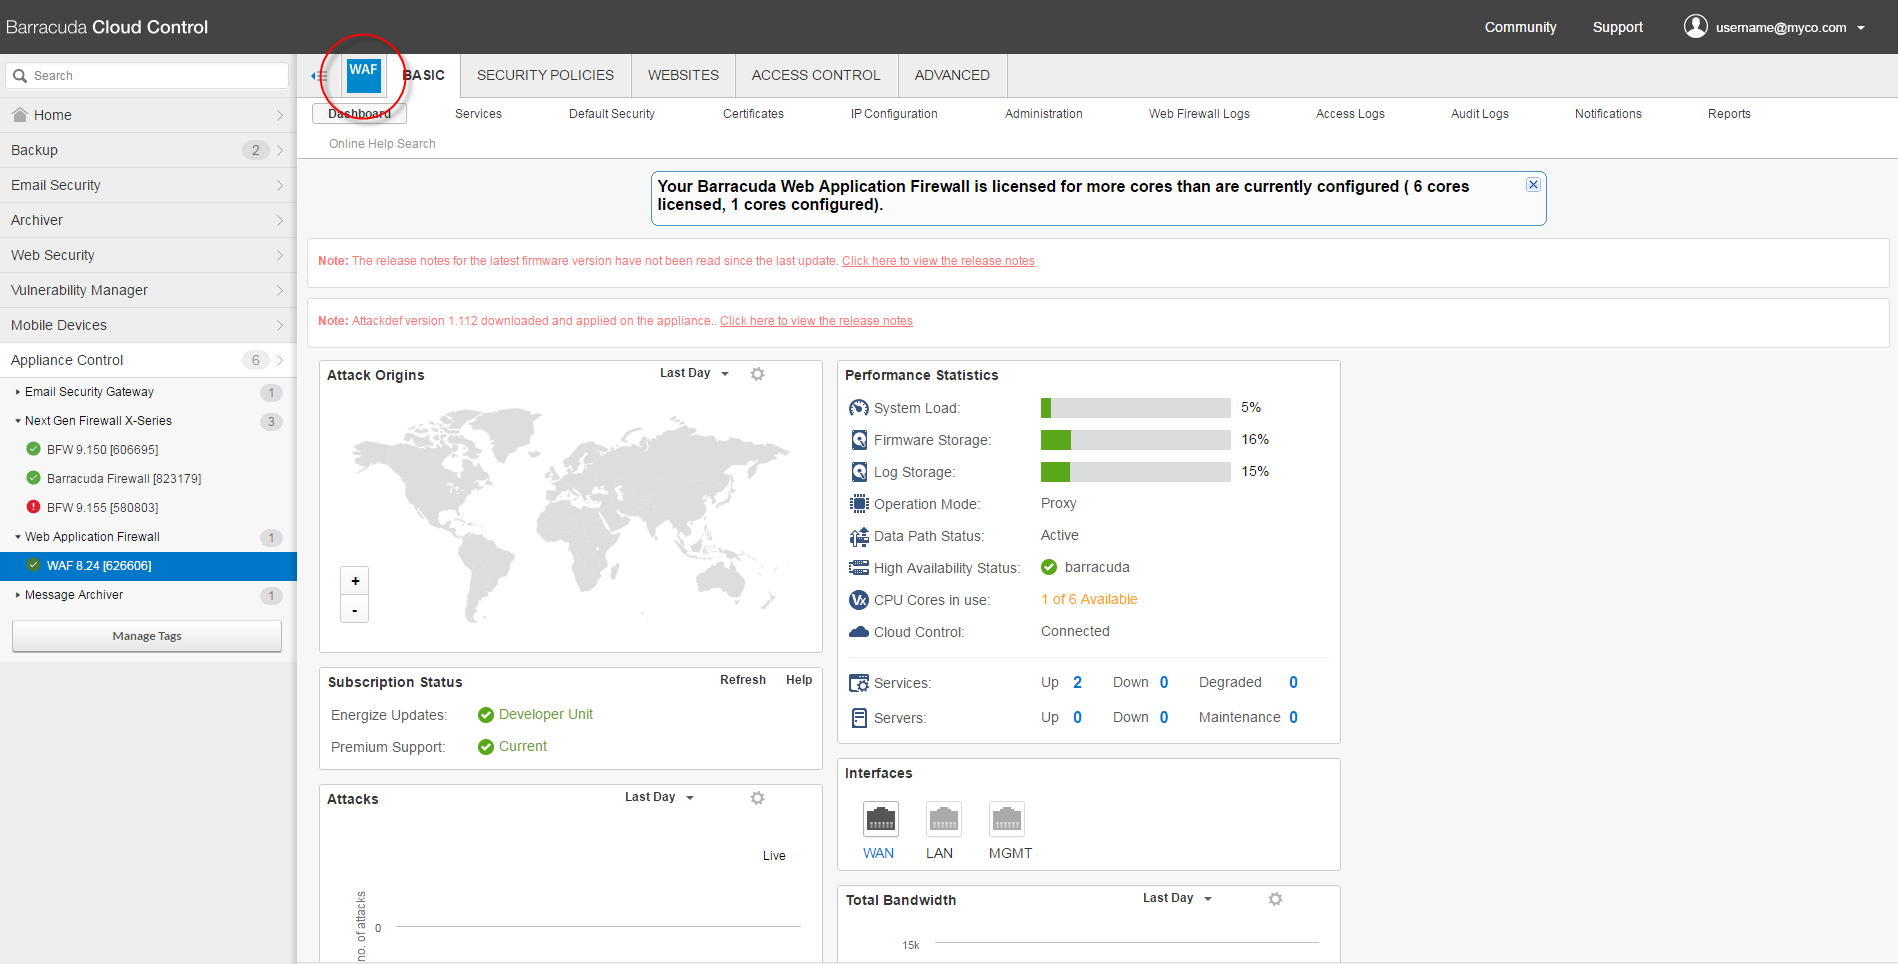Click the Firmware Storage progress bar
Screen dimensions: 1898x964
tap(1136, 440)
